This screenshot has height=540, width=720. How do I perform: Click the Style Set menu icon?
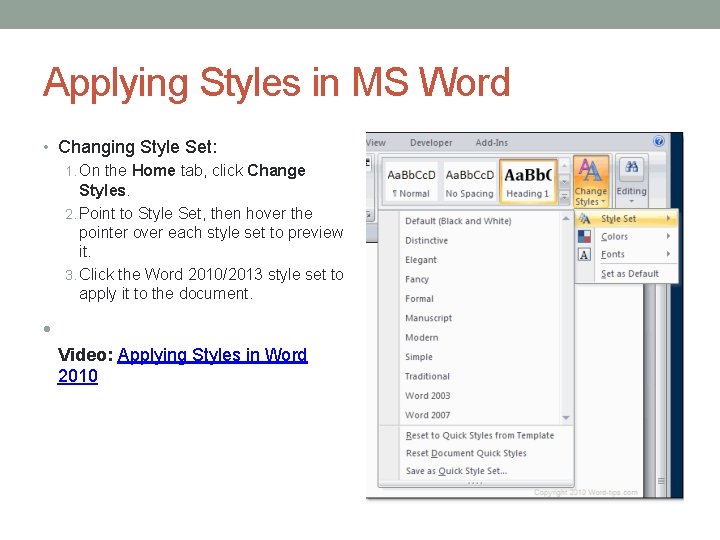pyautogui.click(x=584, y=219)
